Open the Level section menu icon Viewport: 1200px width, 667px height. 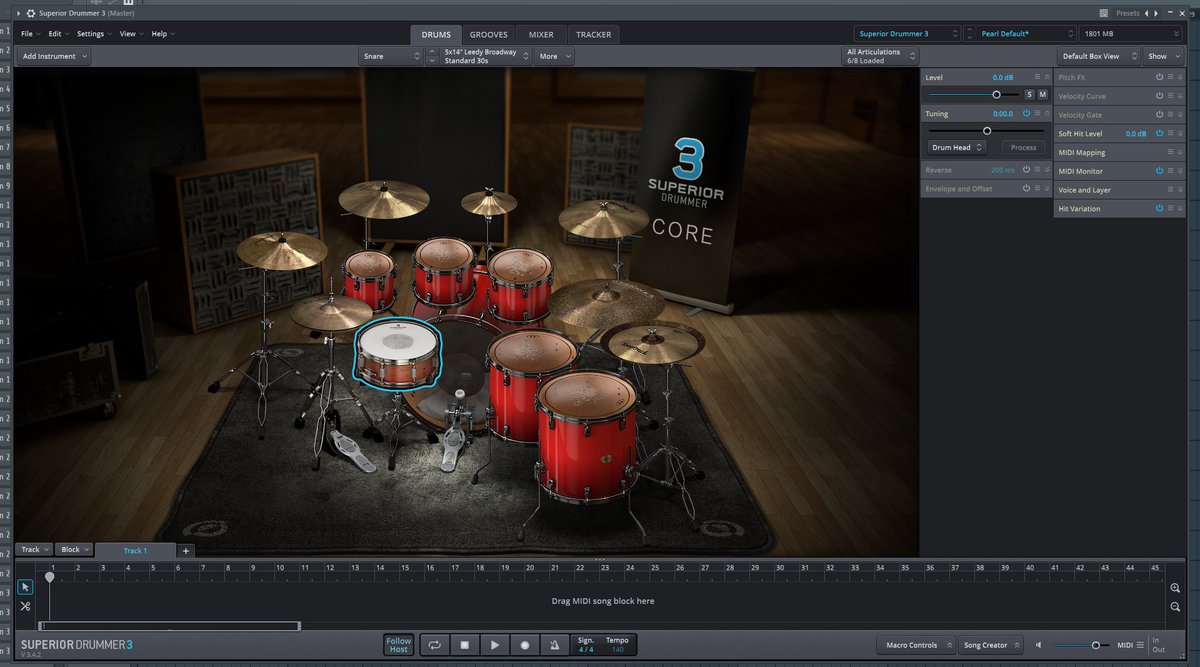pyautogui.click(x=1038, y=77)
